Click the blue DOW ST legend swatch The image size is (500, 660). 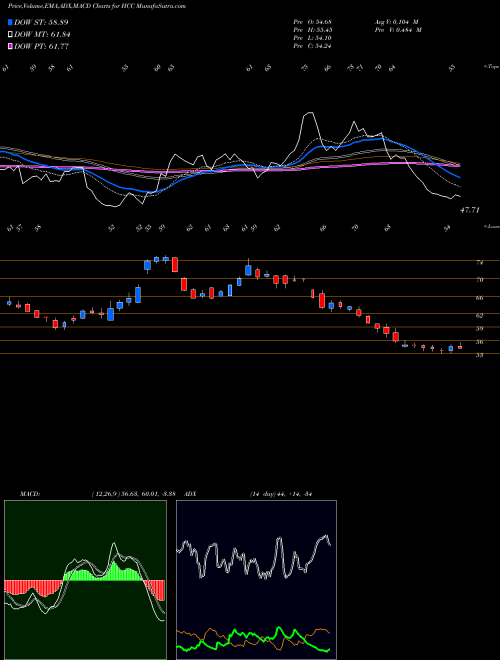(x=11, y=22)
